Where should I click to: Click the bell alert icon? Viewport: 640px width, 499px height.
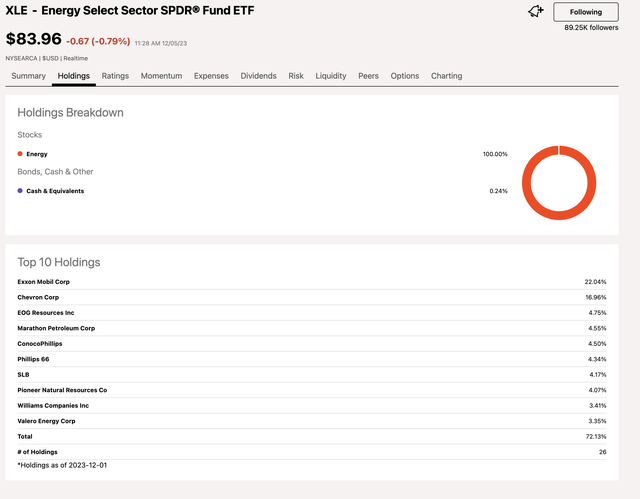point(536,11)
